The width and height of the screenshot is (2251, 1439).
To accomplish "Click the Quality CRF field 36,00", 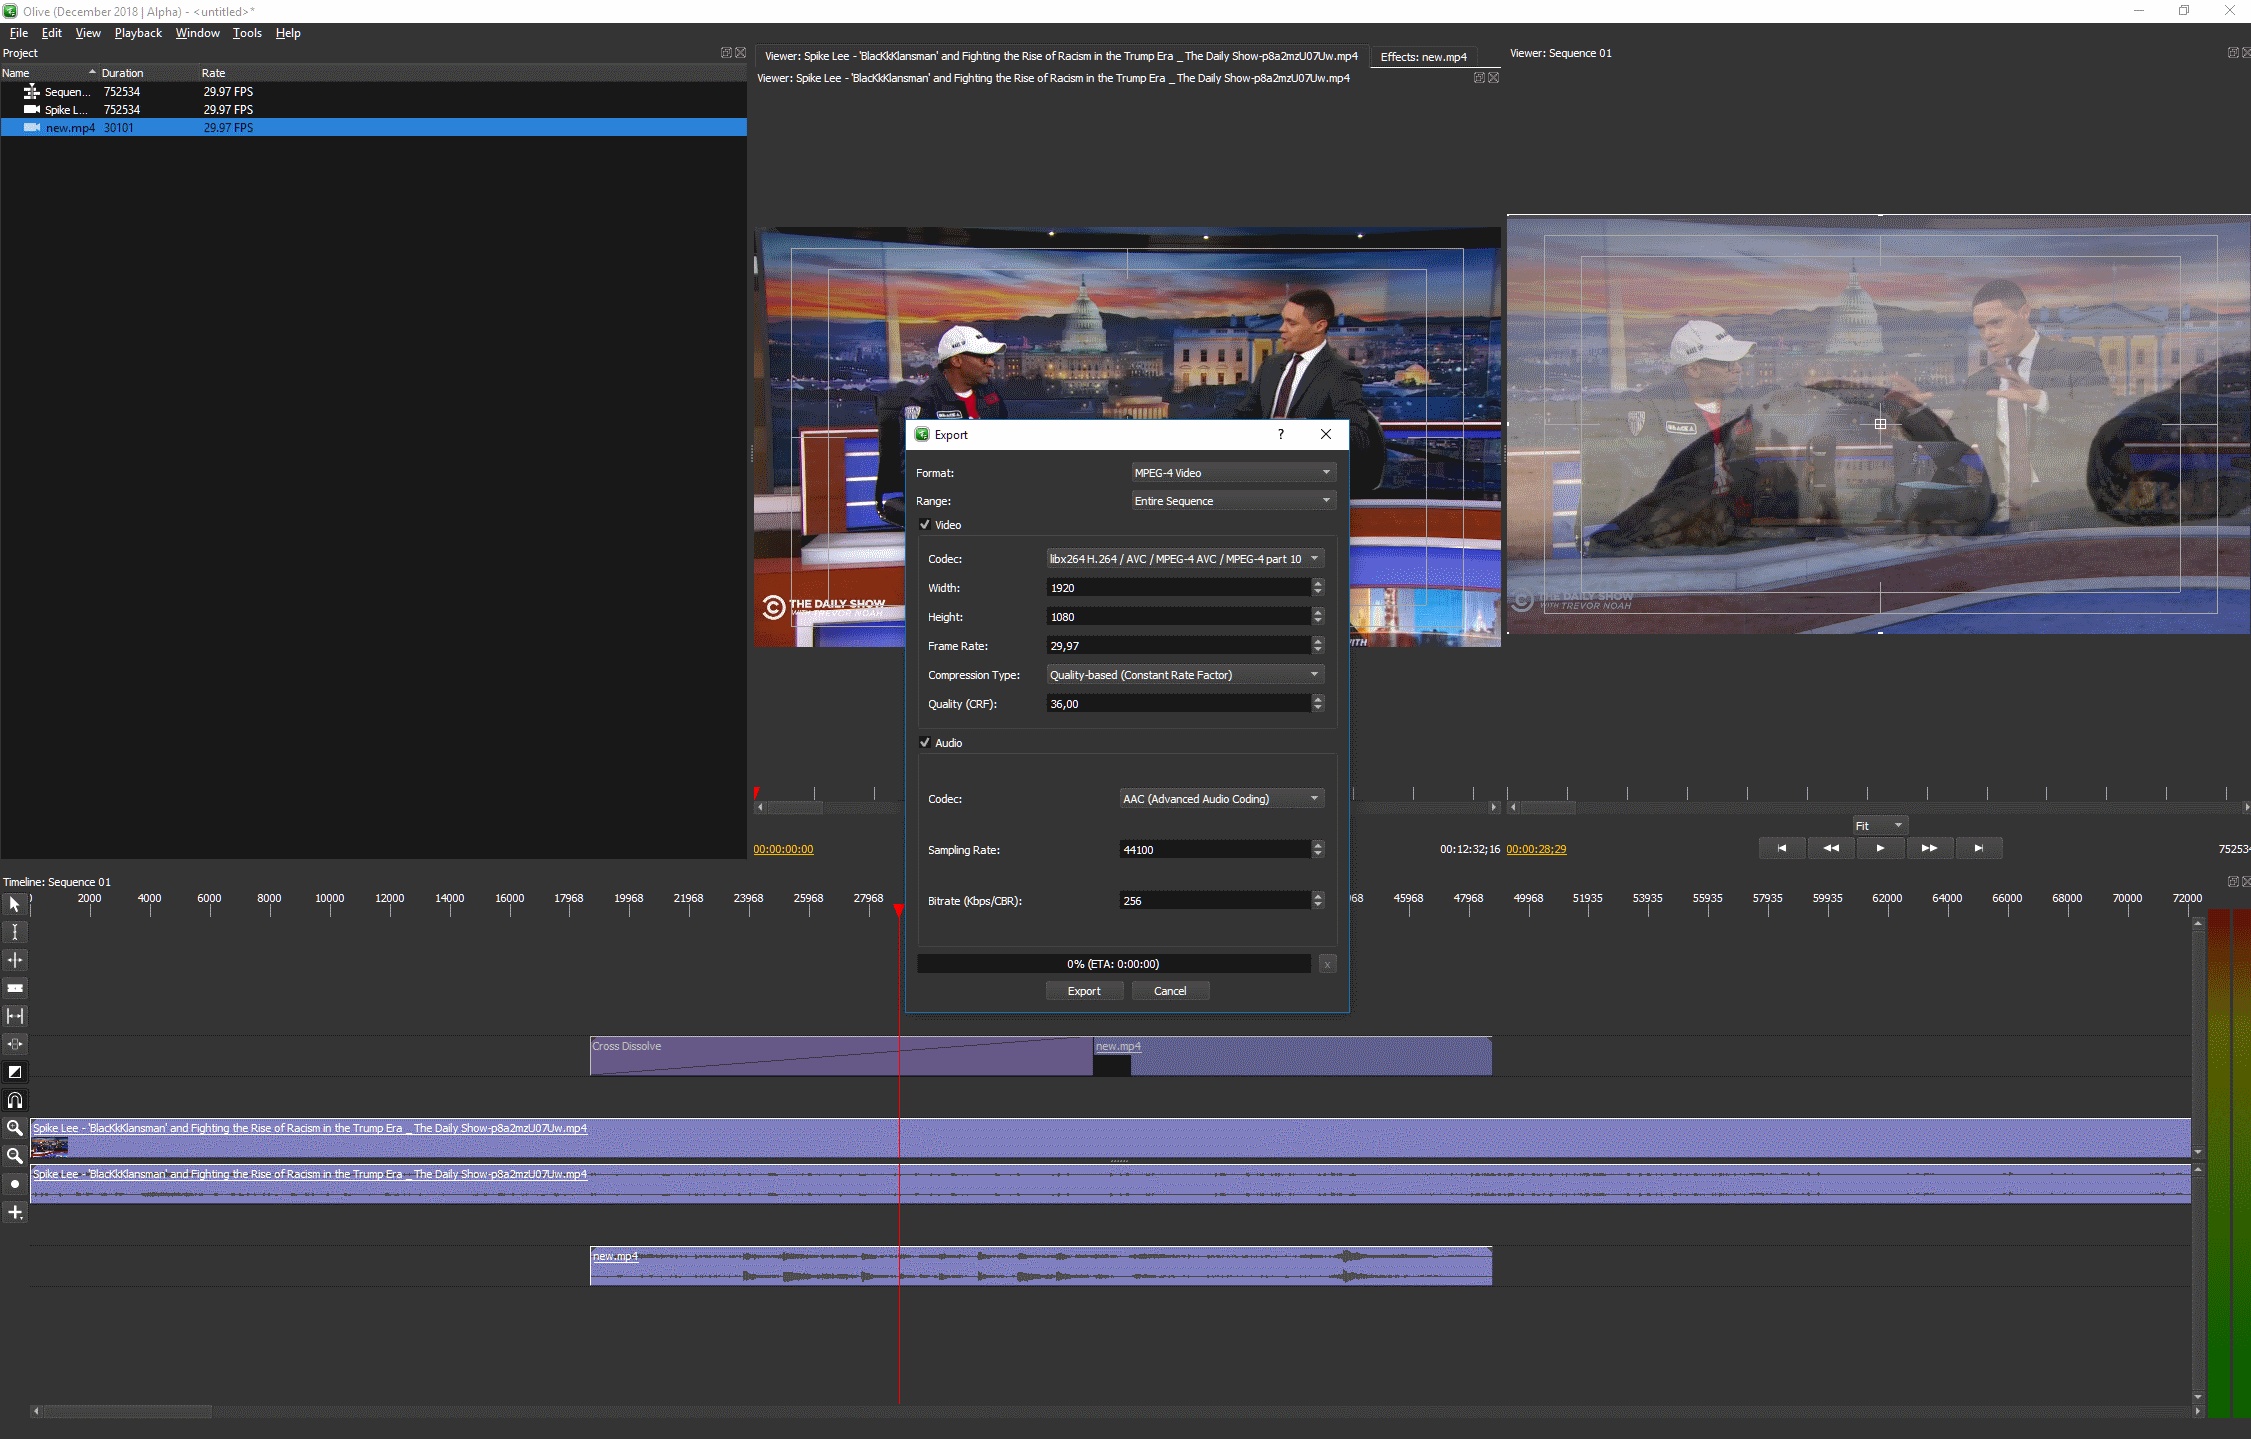I will (1178, 703).
